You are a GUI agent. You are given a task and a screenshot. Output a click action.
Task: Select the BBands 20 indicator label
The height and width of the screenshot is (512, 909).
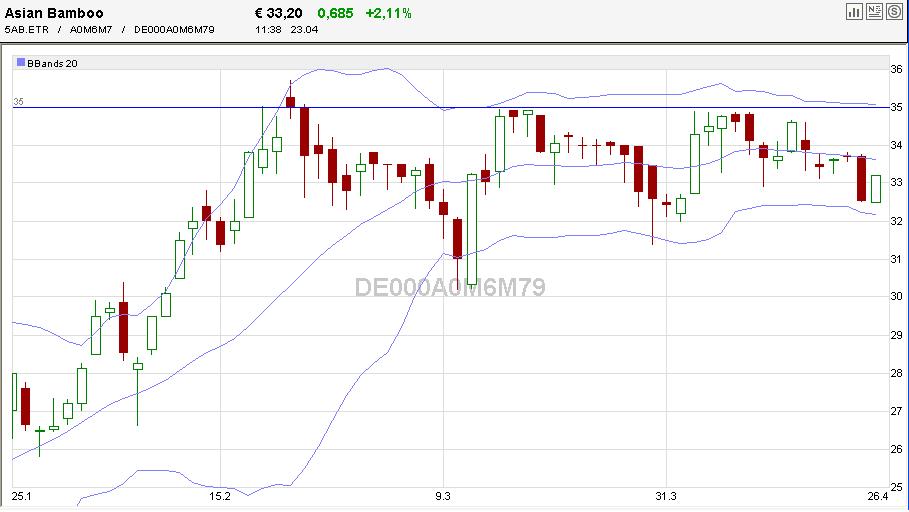(x=52, y=63)
